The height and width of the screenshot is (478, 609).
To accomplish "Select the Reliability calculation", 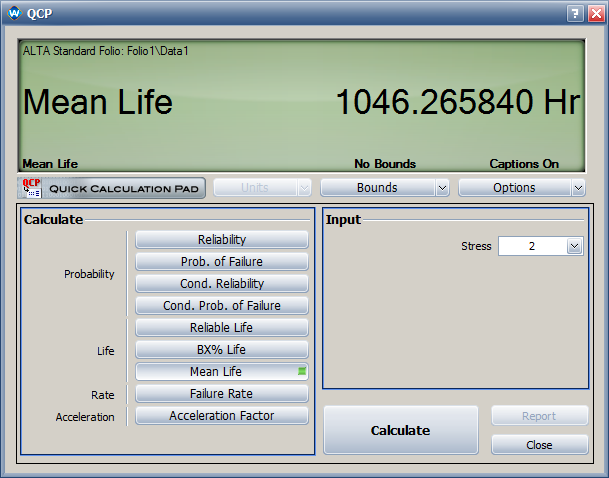I will [x=221, y=240].
